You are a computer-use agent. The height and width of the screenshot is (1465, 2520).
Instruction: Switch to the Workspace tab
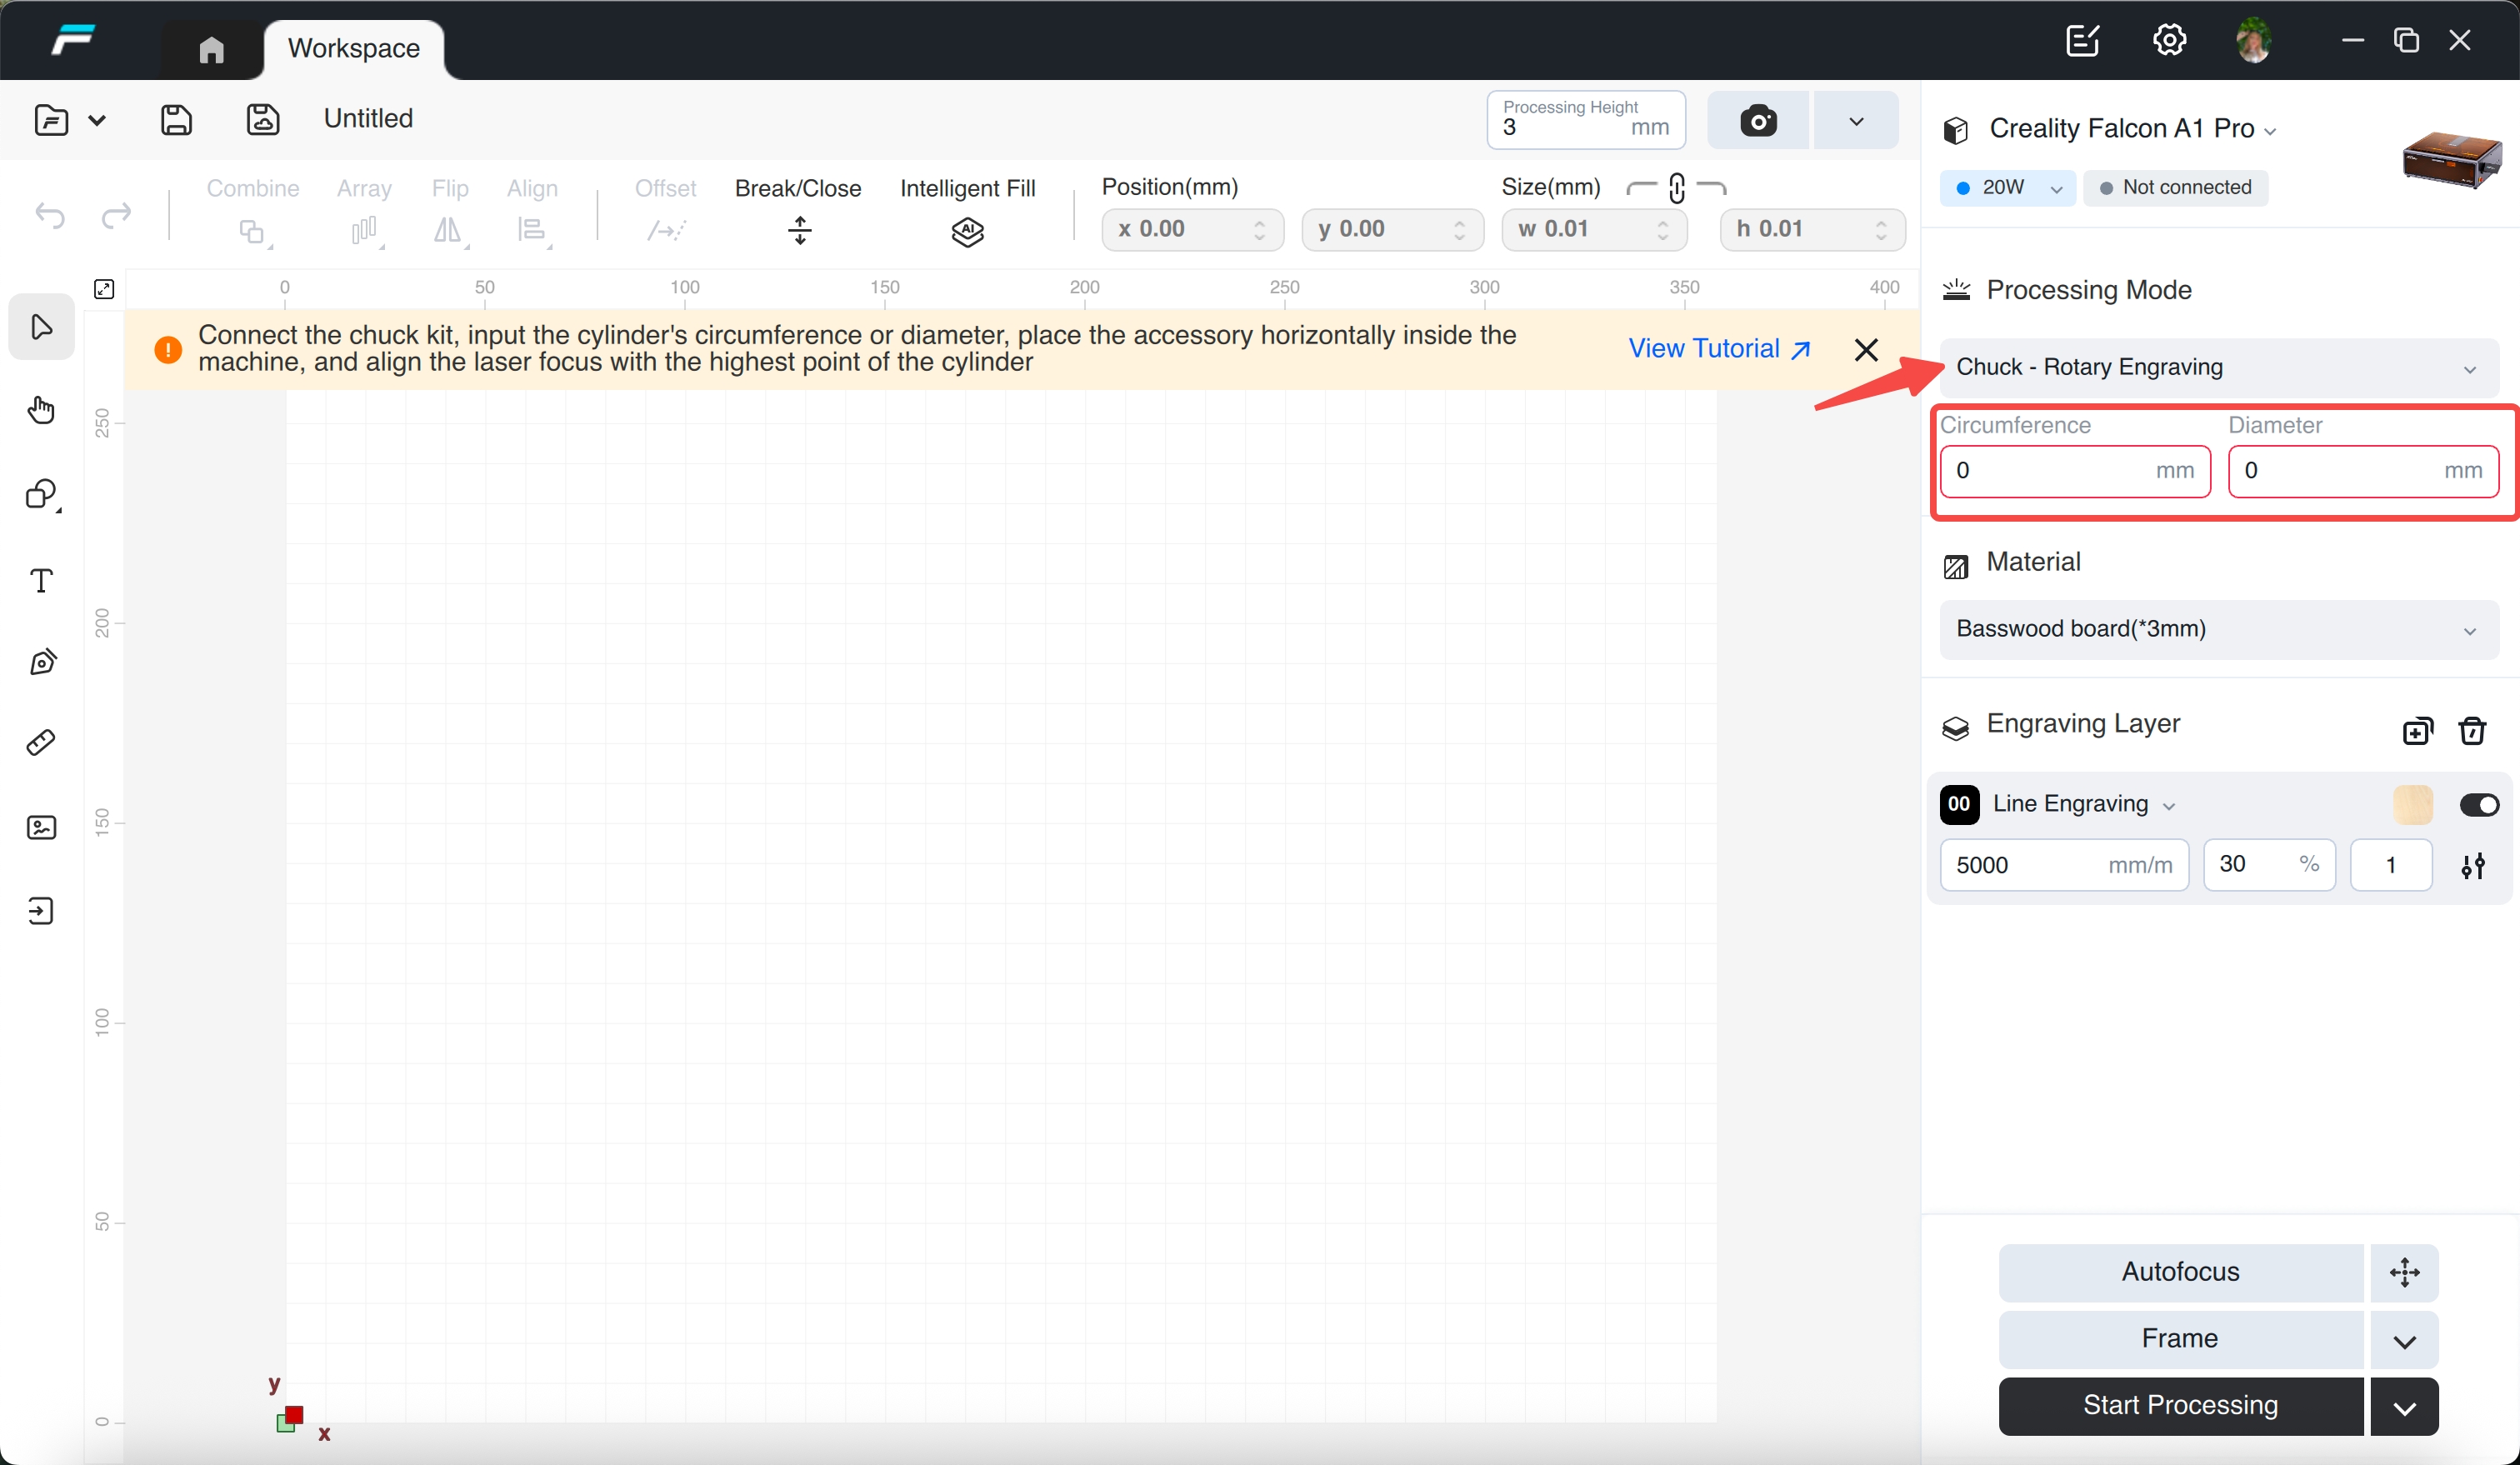(x=353, y=48)
